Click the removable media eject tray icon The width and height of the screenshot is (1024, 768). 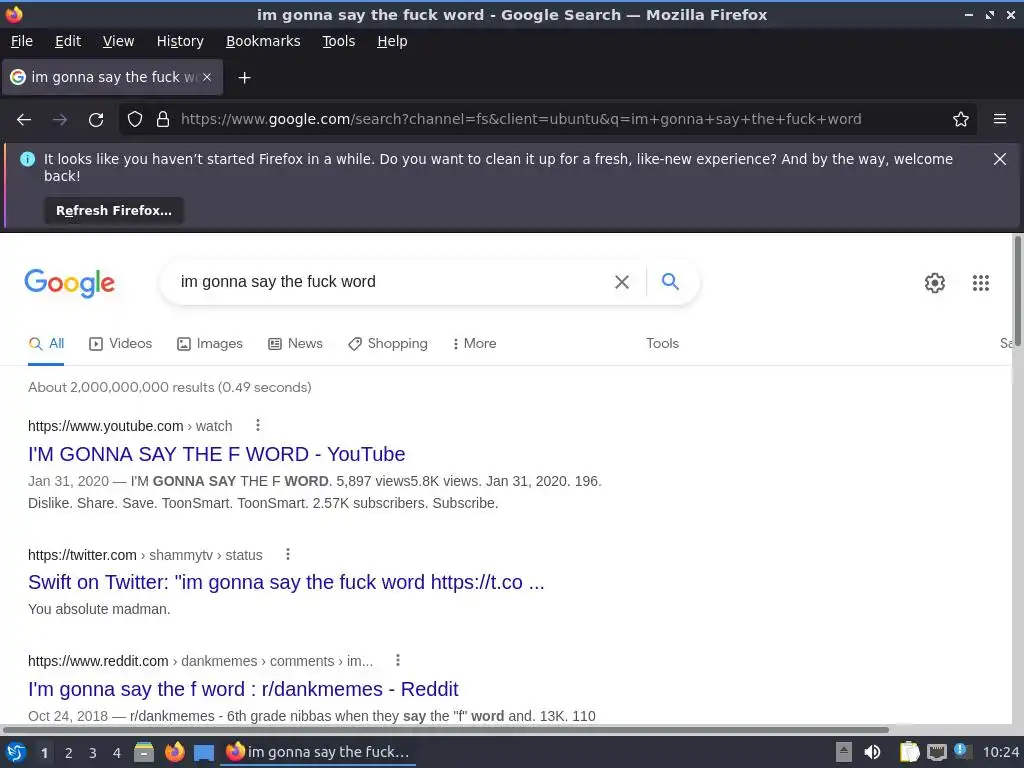point(844,752)
